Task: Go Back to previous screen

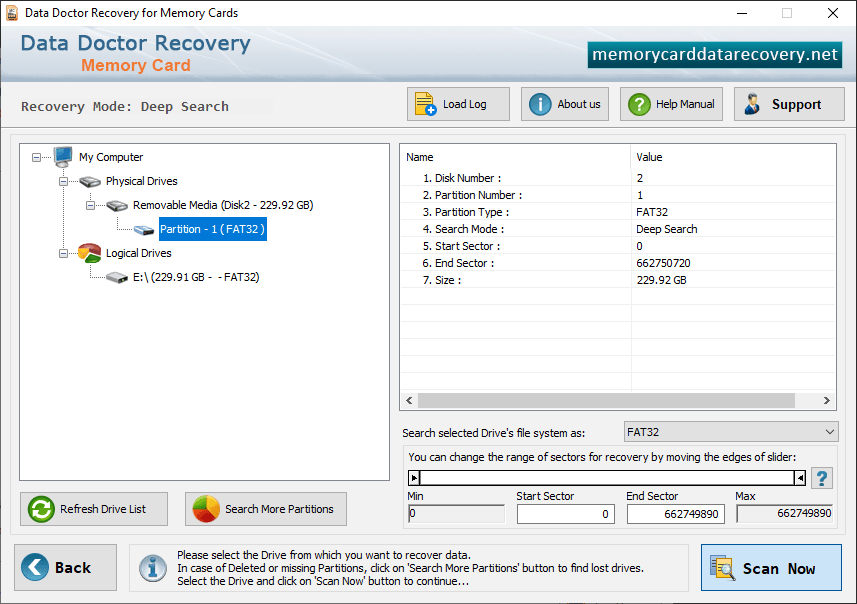Action: (66, 567)
